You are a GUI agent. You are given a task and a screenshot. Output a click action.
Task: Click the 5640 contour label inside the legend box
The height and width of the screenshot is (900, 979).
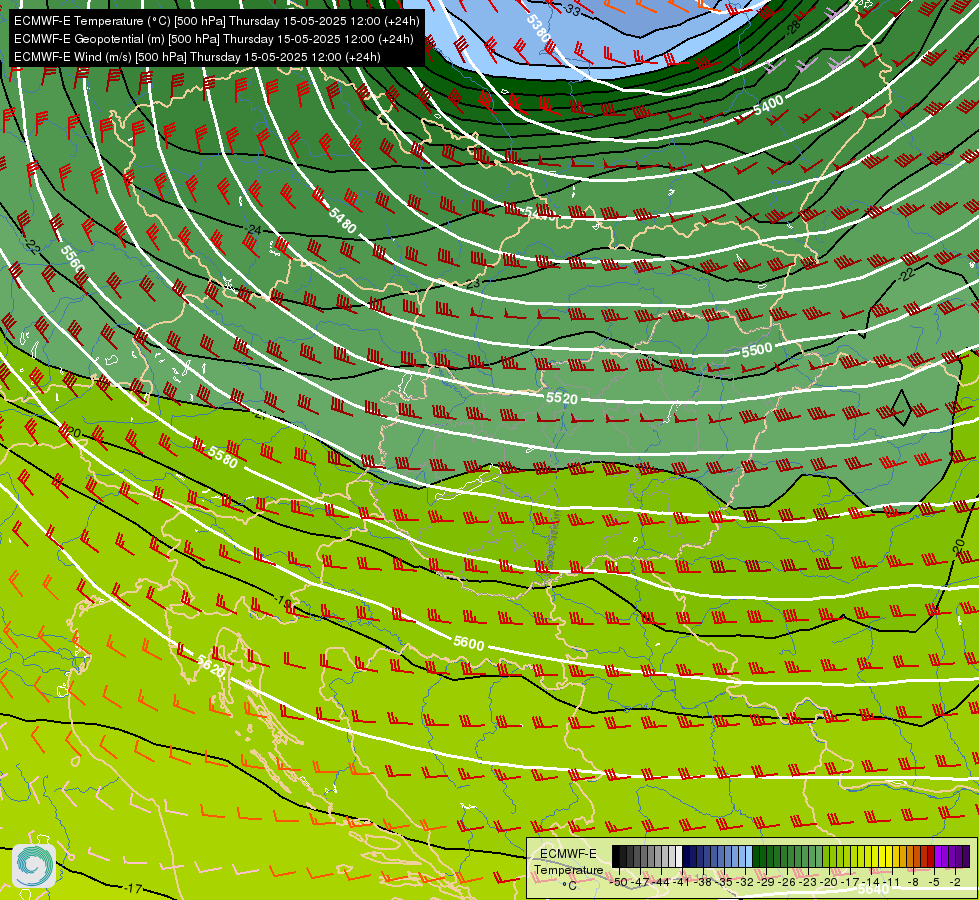(x=873, y=889)
